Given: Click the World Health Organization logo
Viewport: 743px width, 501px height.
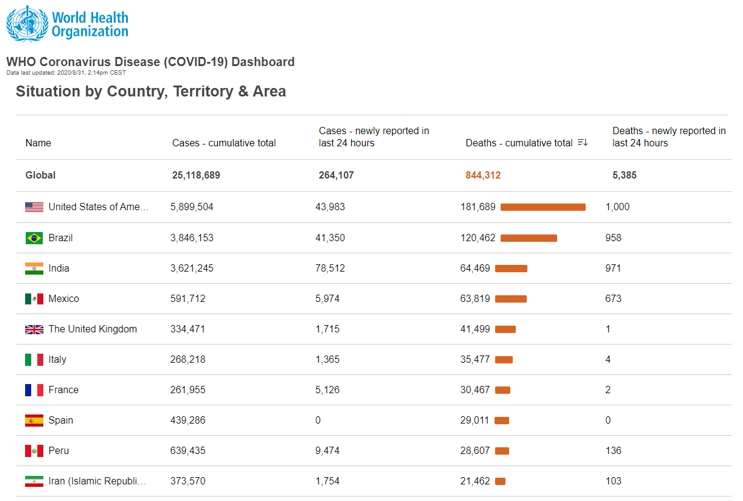Looking at the screenshot, I should (x=68, y=23).
